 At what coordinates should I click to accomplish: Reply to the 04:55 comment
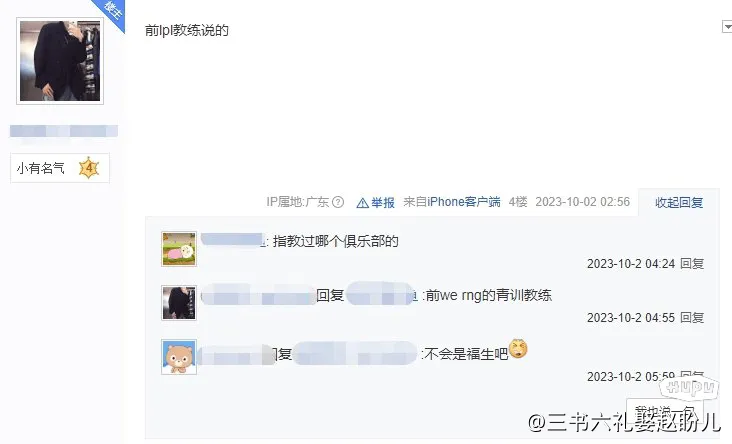click(692, 318)
